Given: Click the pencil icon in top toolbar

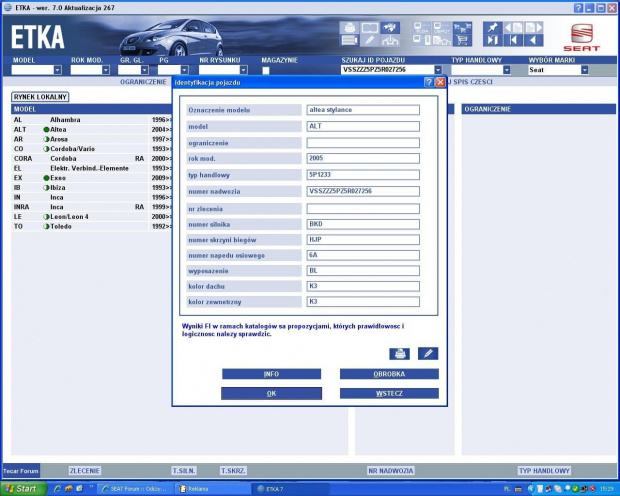Looking at the screenshot, I should click(370, 40).
